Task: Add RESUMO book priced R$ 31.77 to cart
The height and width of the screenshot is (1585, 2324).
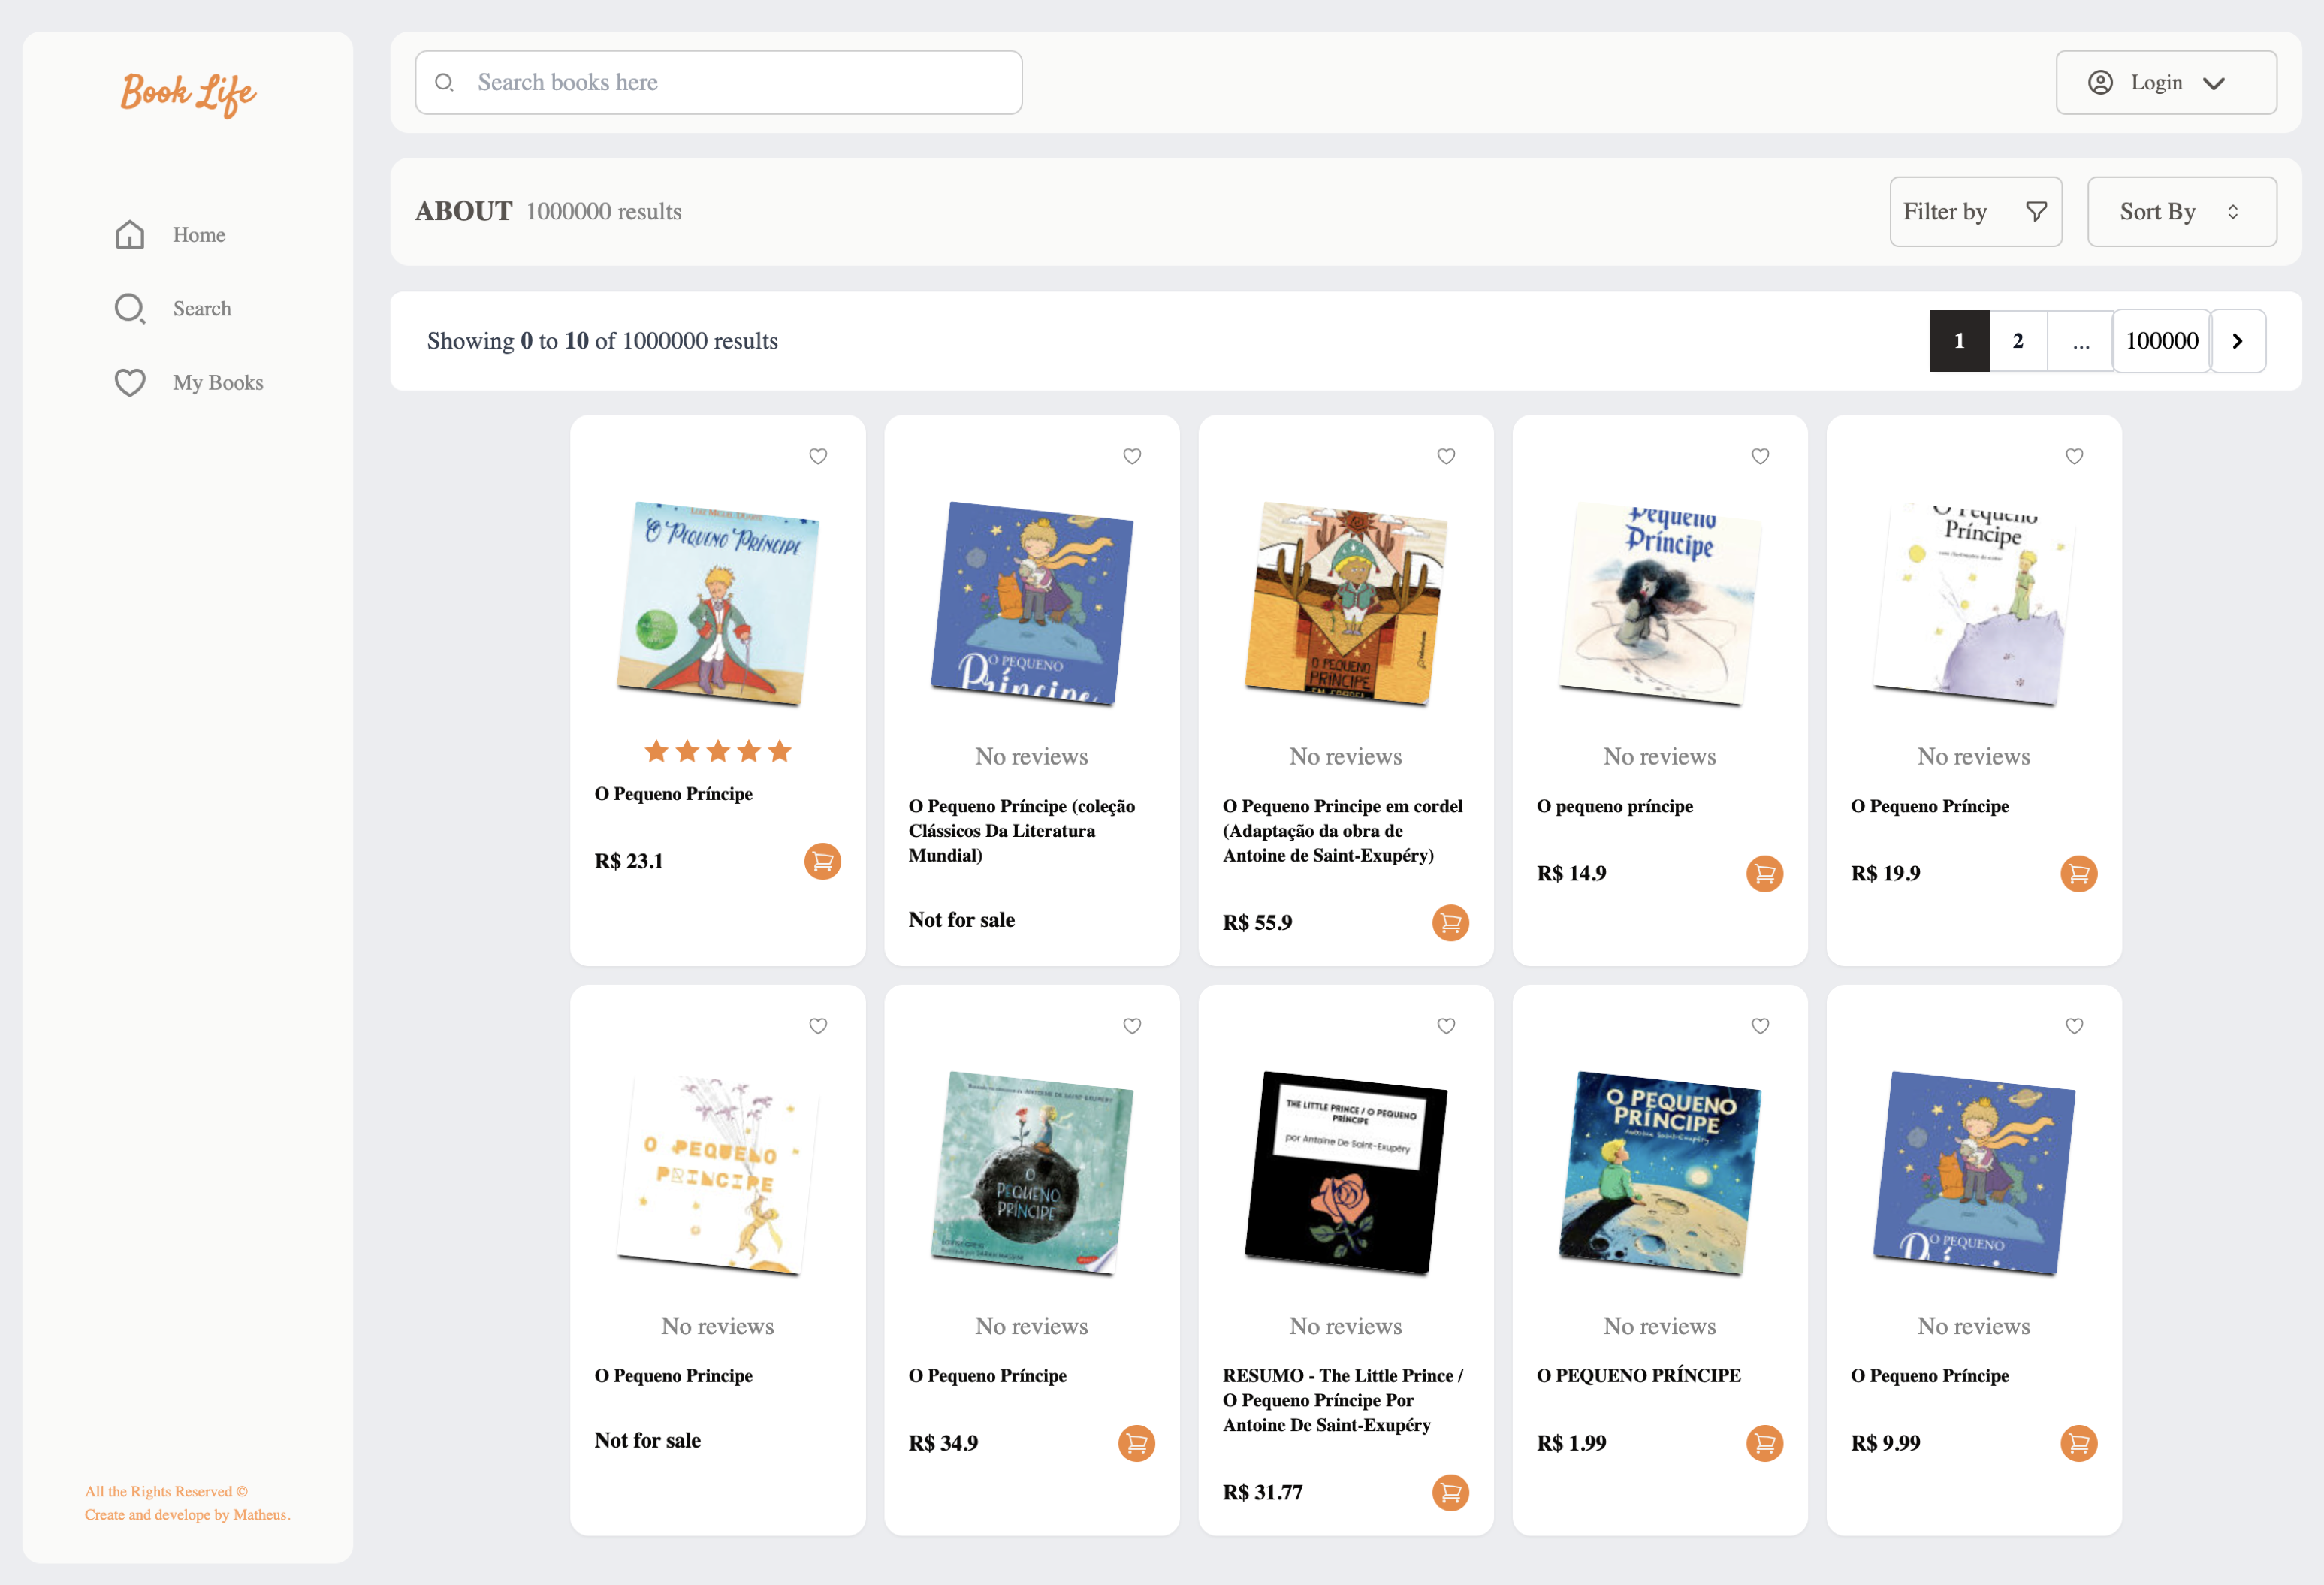Action: tap(1450, 1492)
